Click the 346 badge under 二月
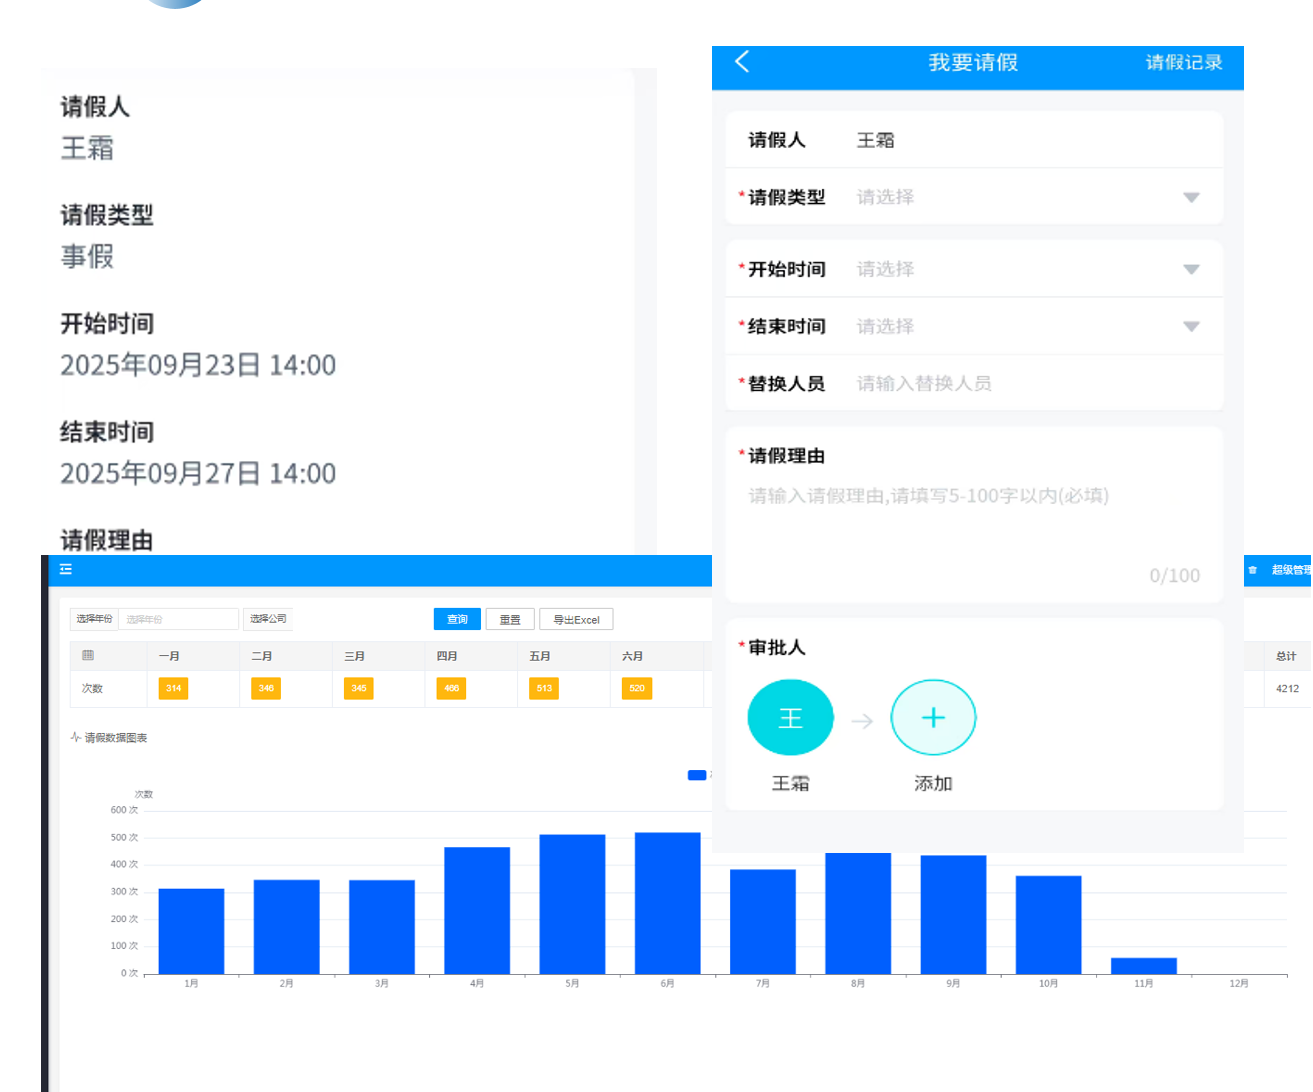This screenshot has width=1313, height=1092. tap(266, 688)
